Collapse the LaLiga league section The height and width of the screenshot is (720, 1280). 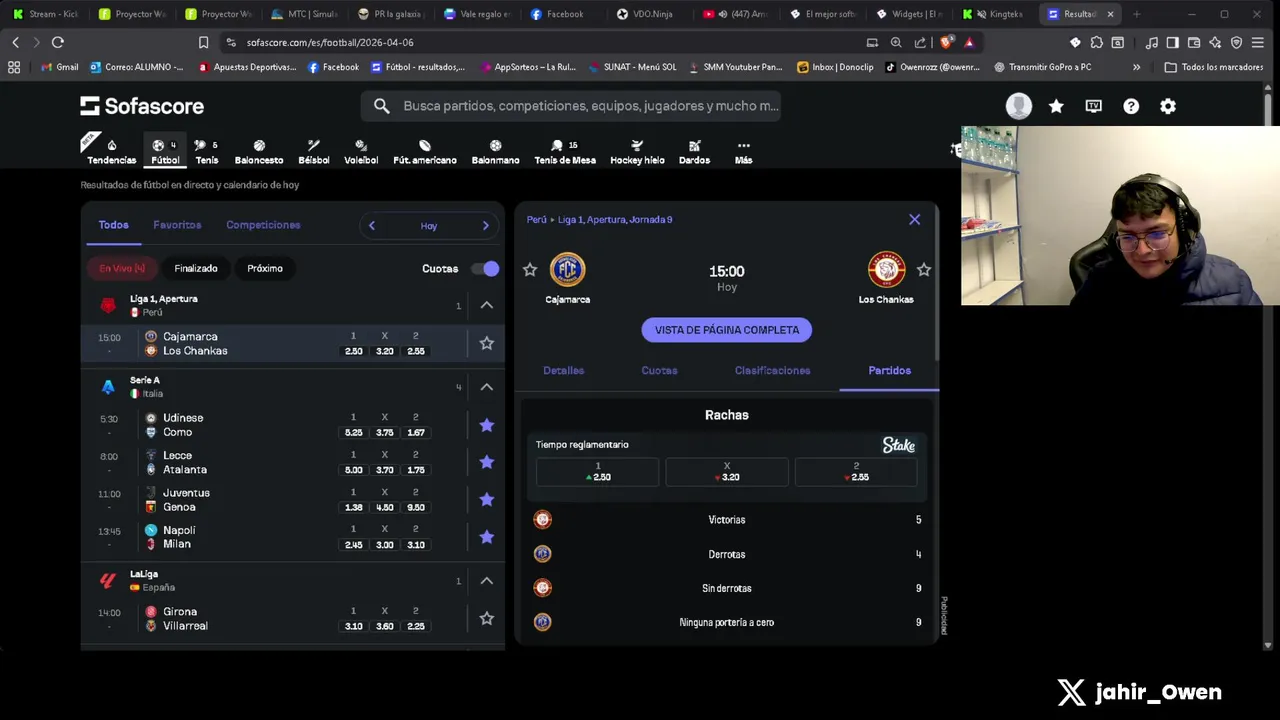487,581
